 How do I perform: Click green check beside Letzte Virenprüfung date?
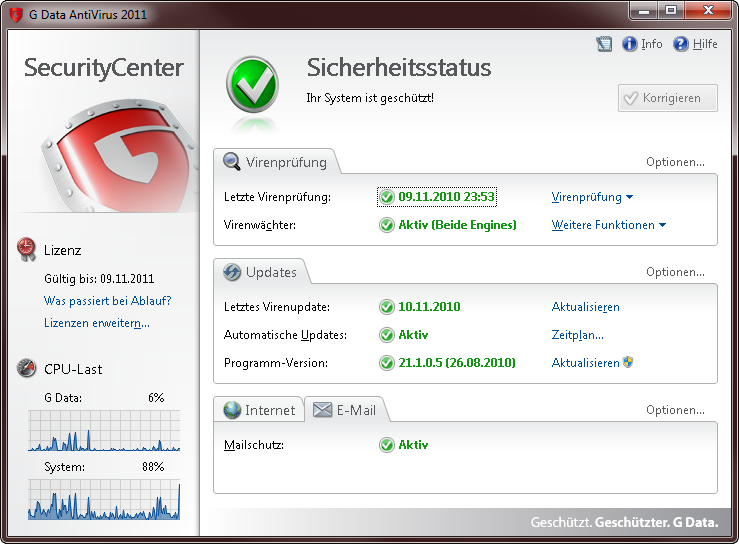coord(387,197)
